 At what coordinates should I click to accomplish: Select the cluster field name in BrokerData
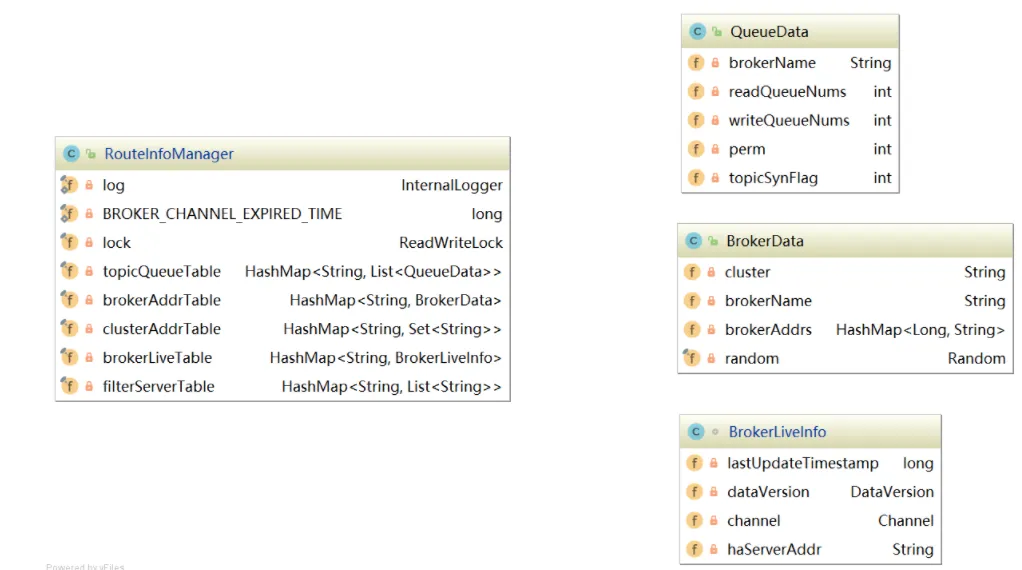pos(748,272)
